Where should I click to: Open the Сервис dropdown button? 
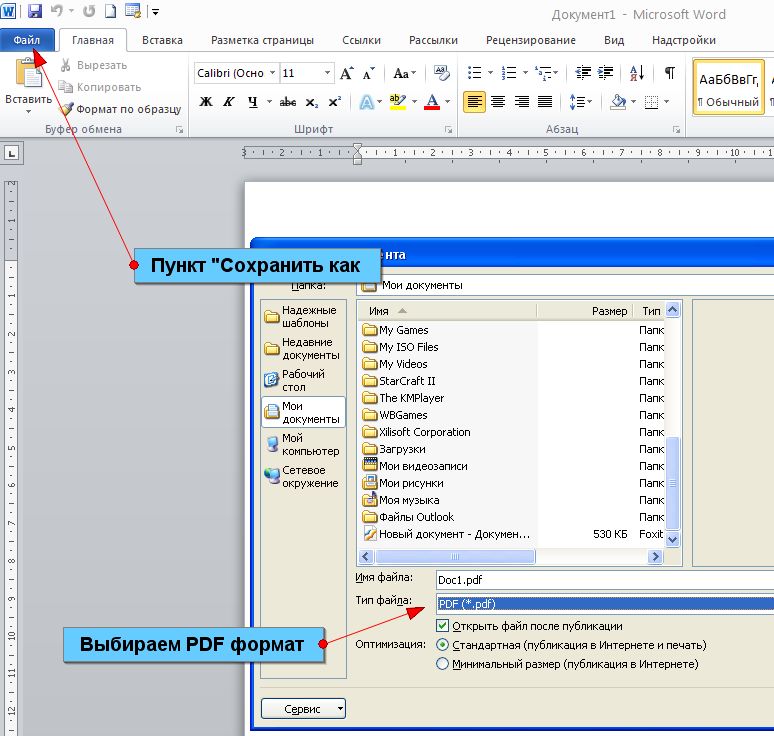tap(303, 709)
